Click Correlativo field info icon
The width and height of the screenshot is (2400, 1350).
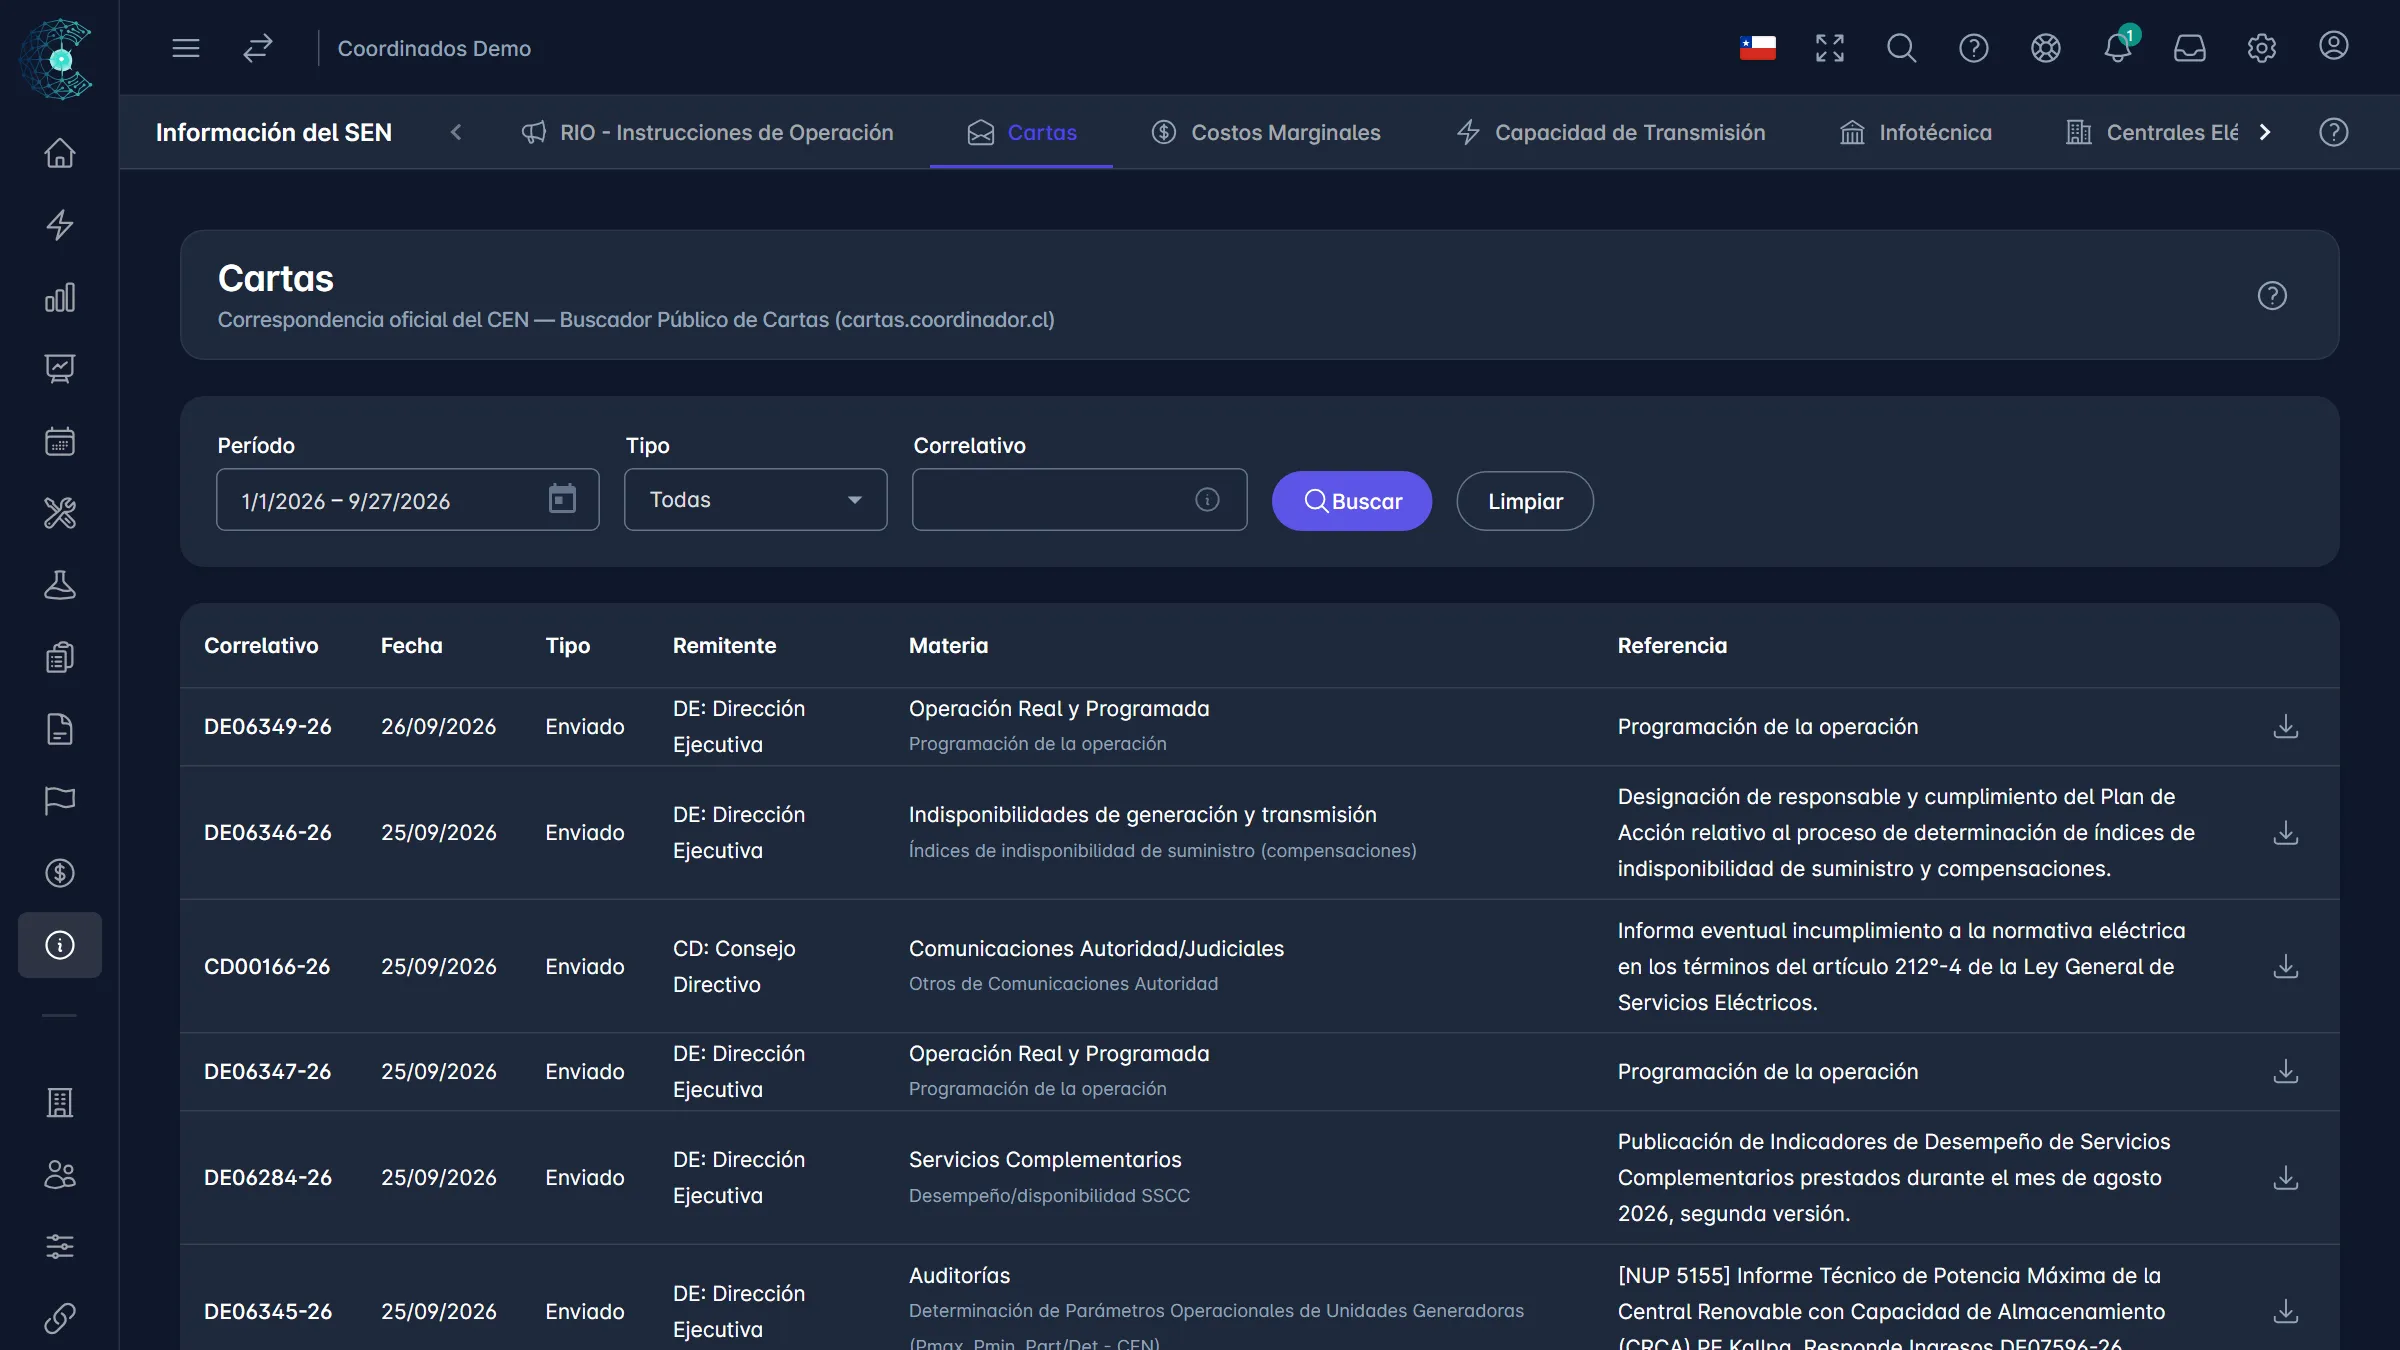click(x=1207, y=500)
